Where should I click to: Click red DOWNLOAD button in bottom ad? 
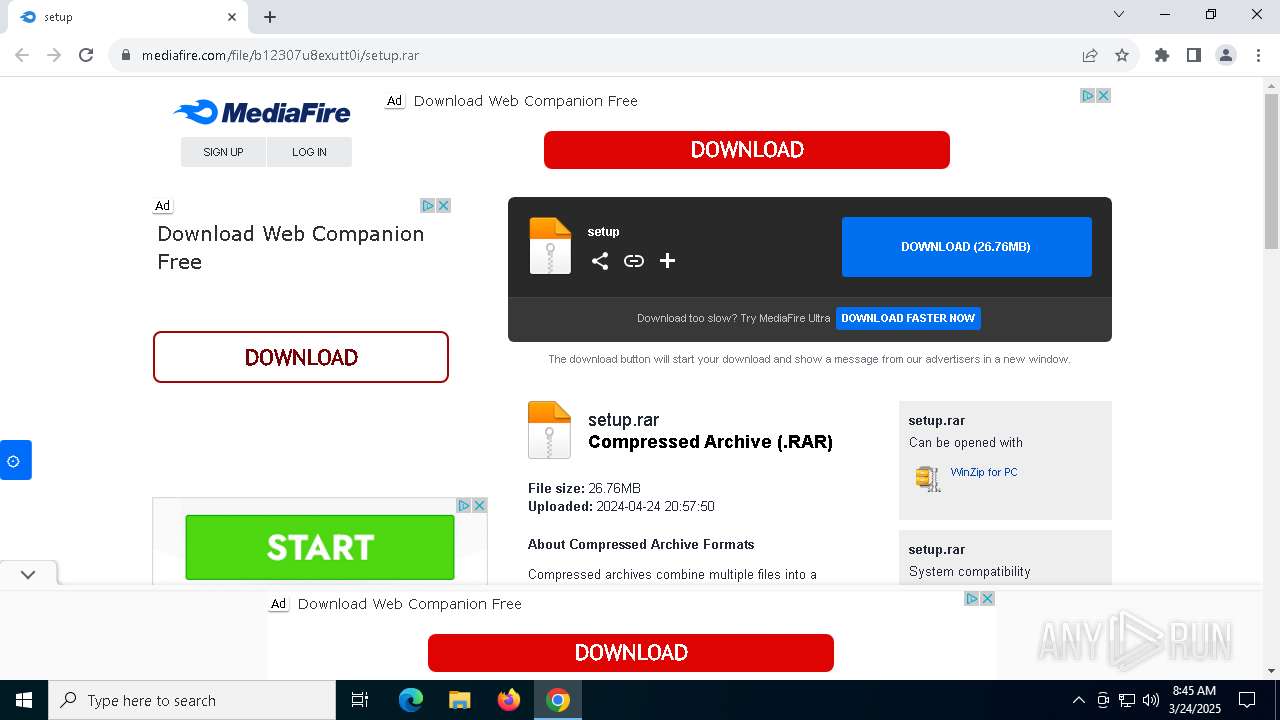tap(631, 653)
